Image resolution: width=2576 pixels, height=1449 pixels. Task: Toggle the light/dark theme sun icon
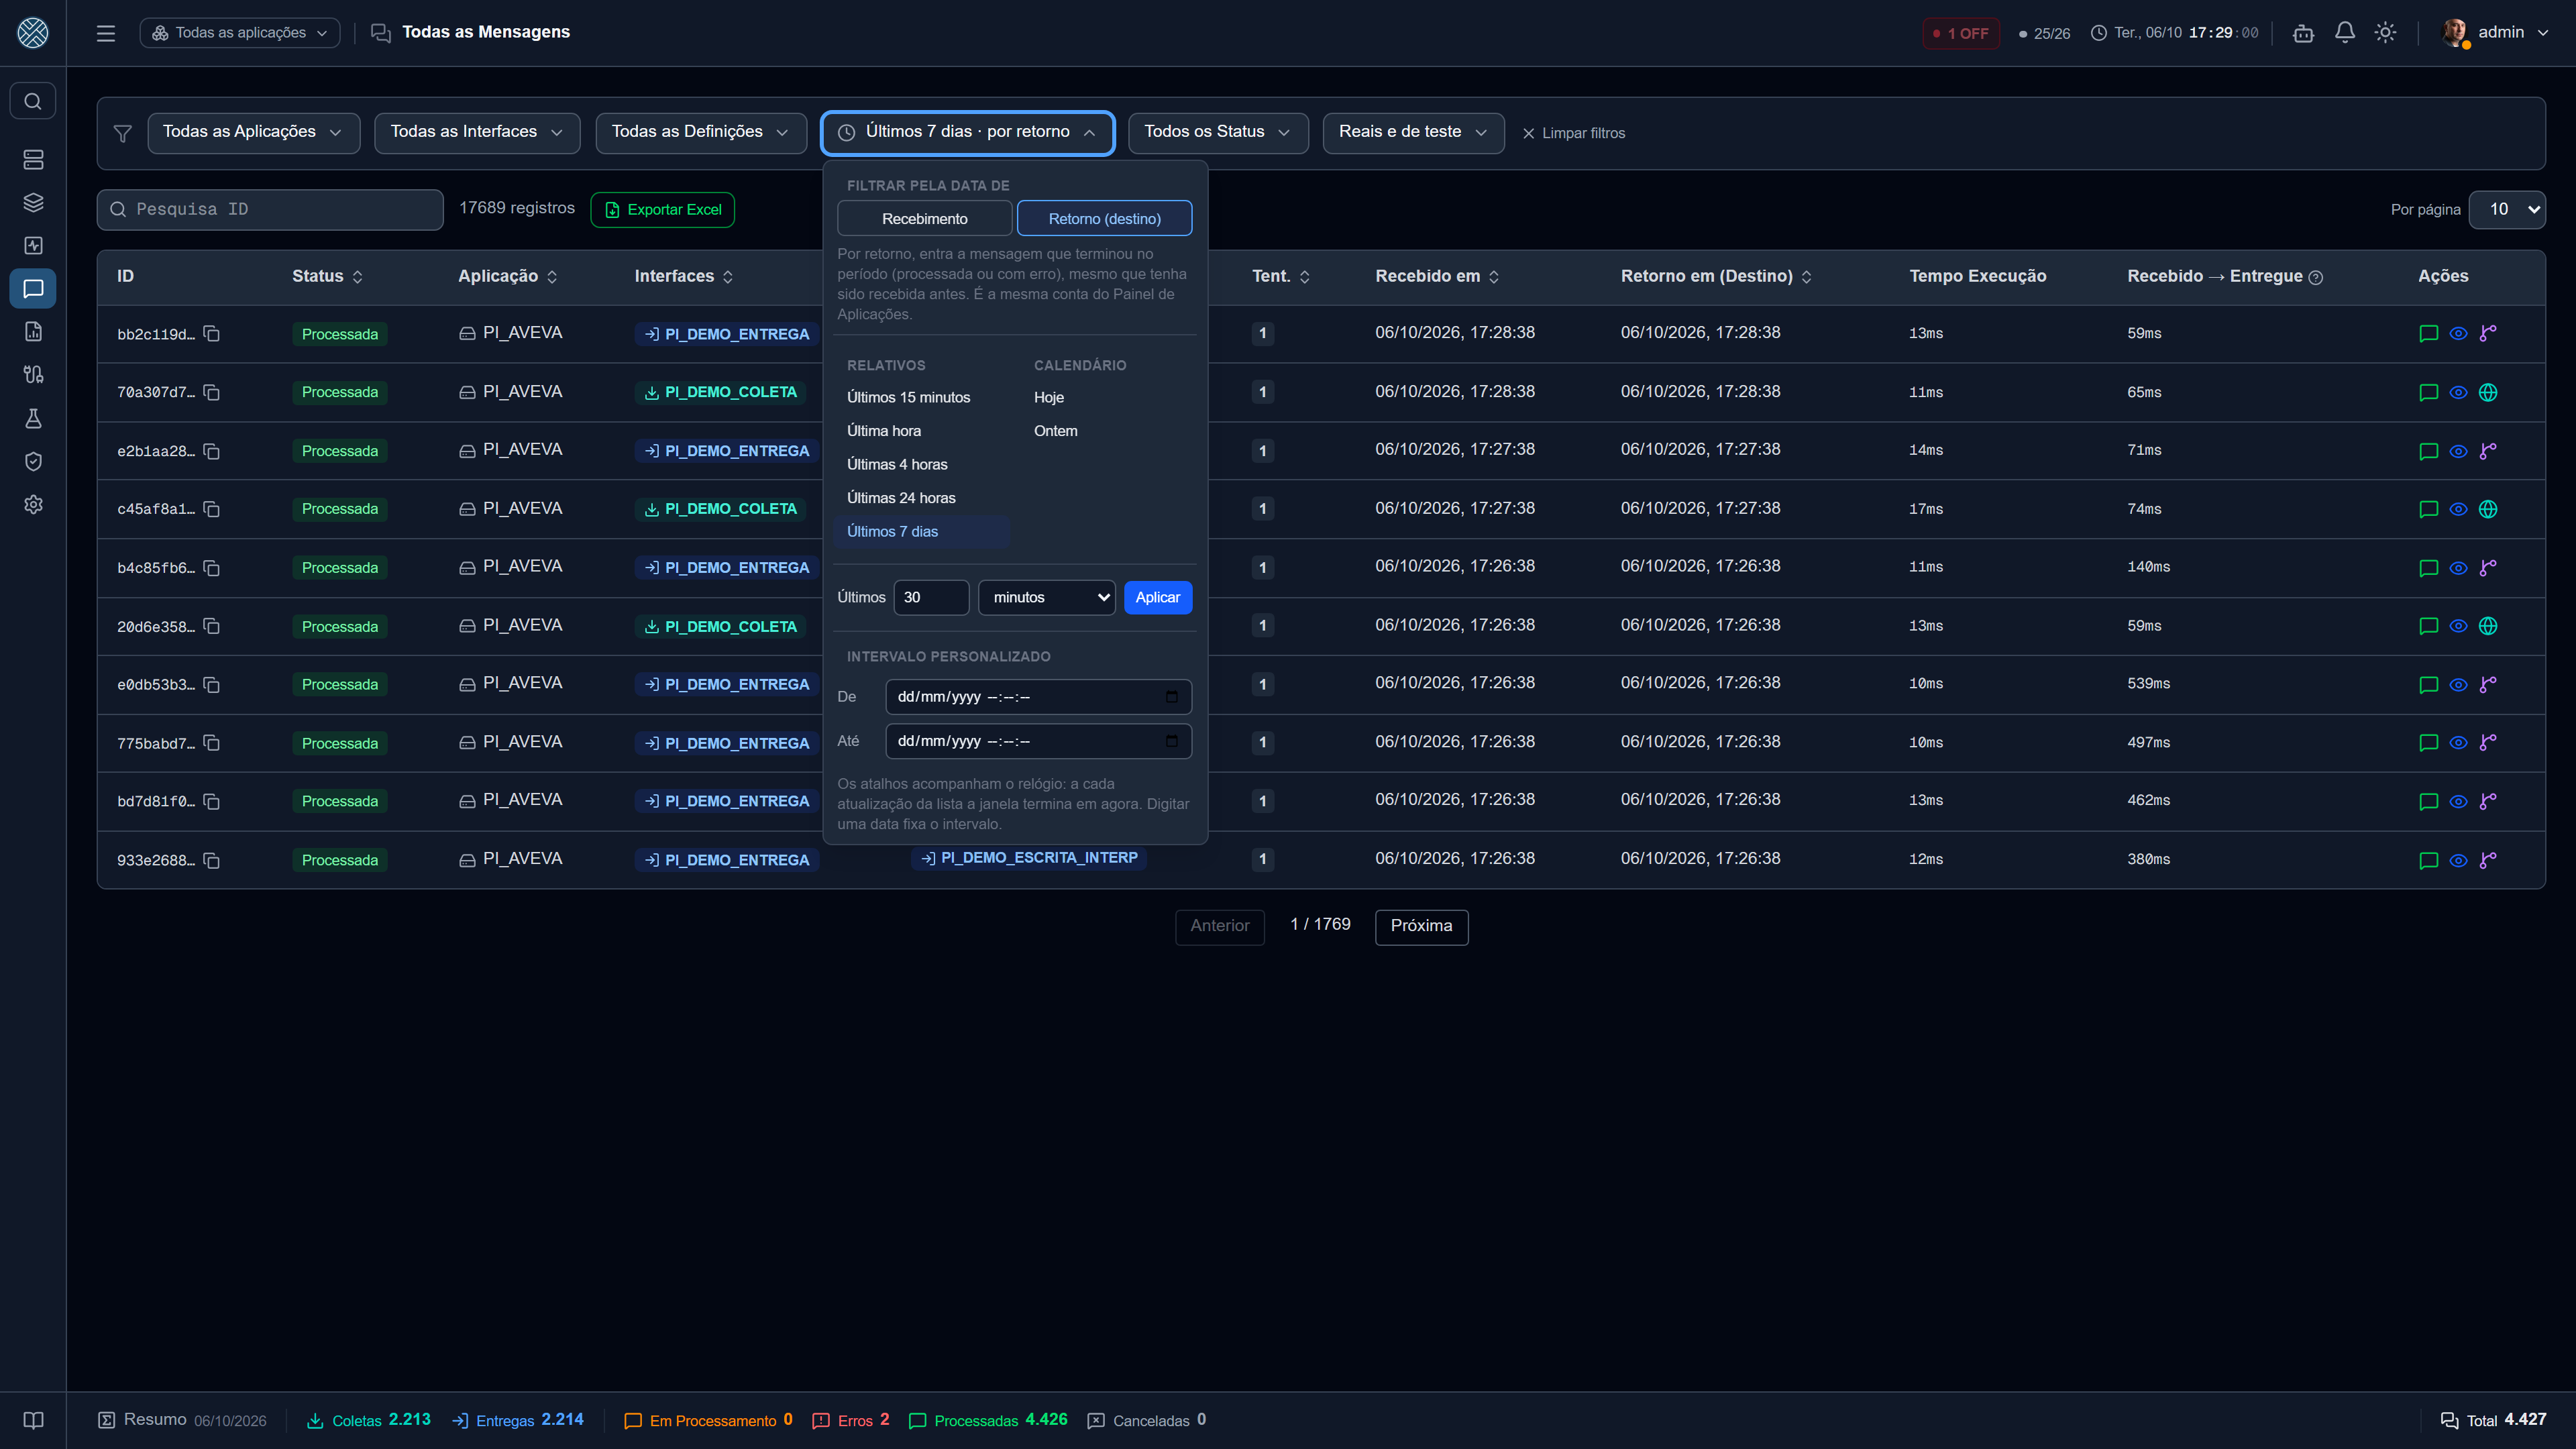pos(2385,33)
